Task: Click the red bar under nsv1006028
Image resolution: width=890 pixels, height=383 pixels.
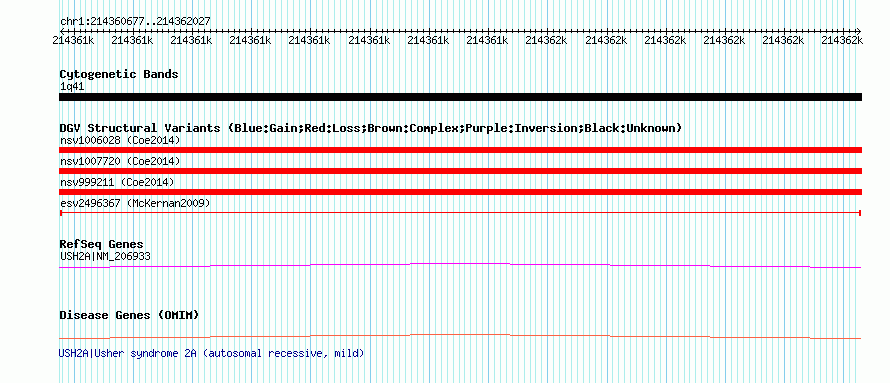Action: click(x=460, y=150)
